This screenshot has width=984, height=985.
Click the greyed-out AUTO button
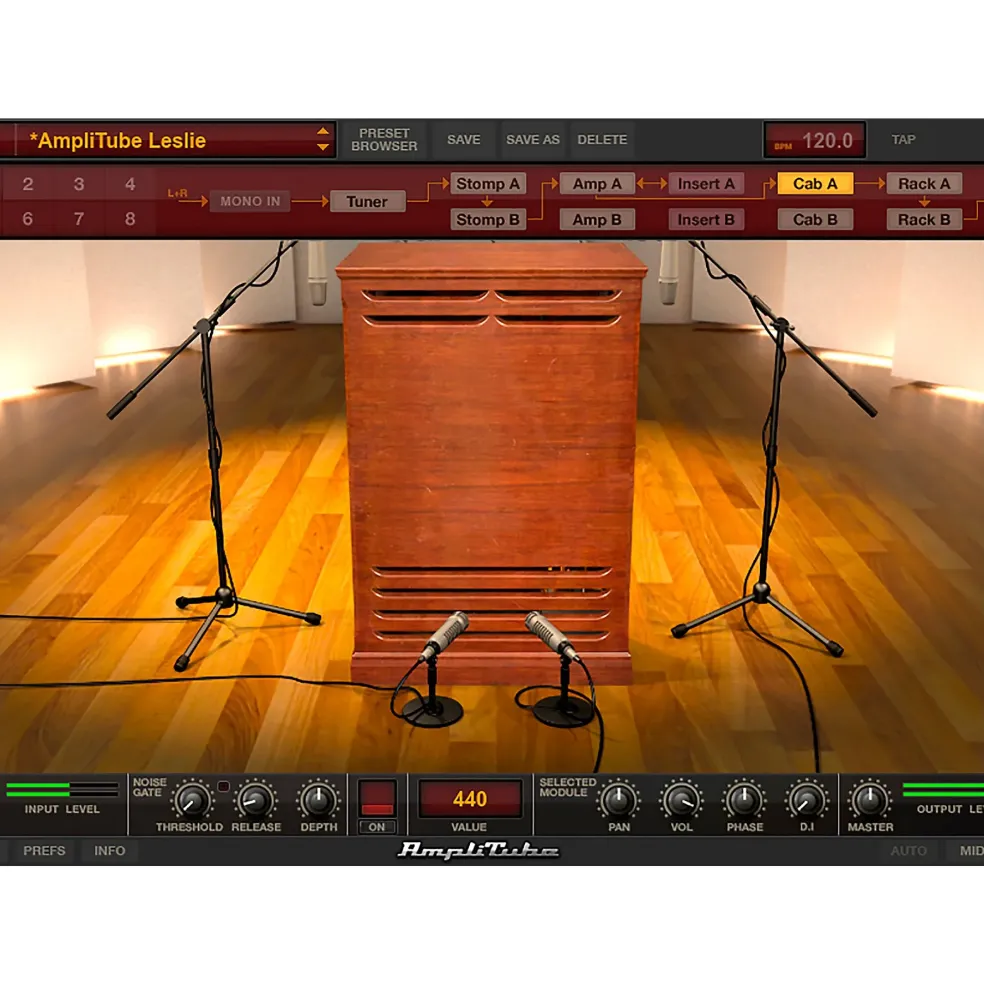909,851
